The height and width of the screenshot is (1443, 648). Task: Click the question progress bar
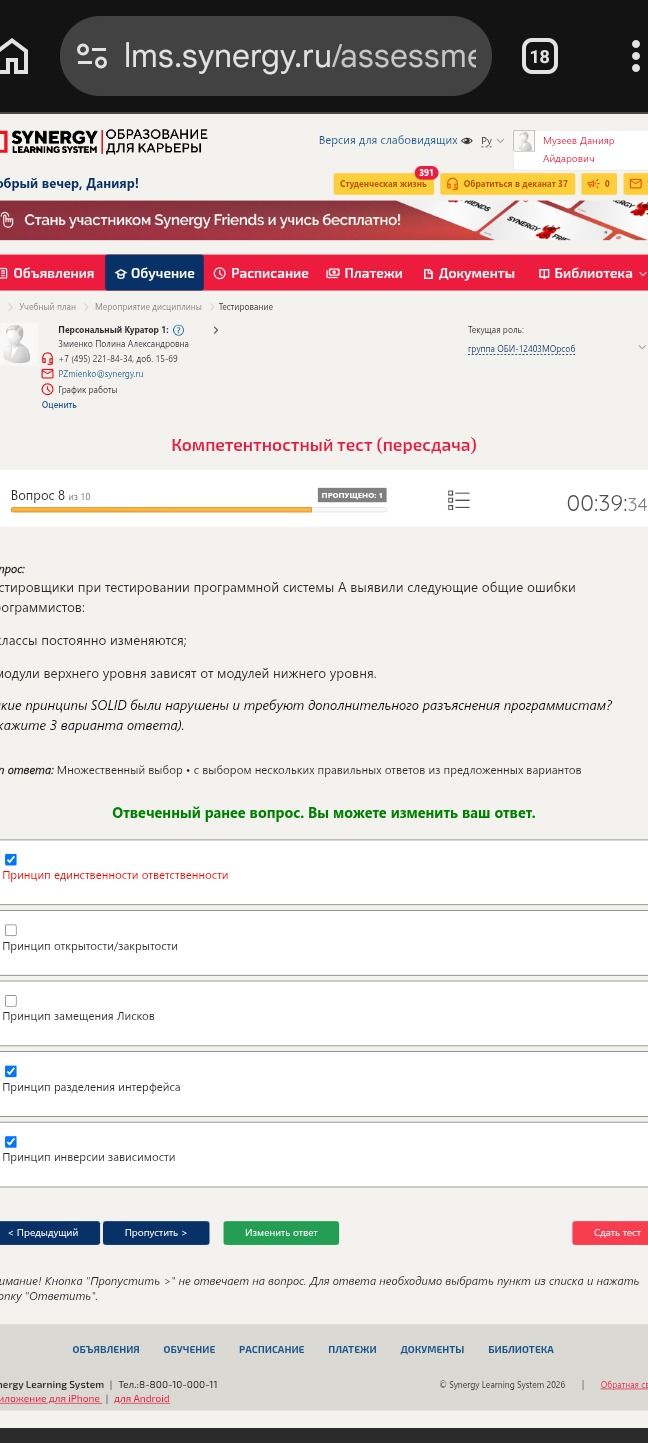pyautogui.click(x=198, y=510)
